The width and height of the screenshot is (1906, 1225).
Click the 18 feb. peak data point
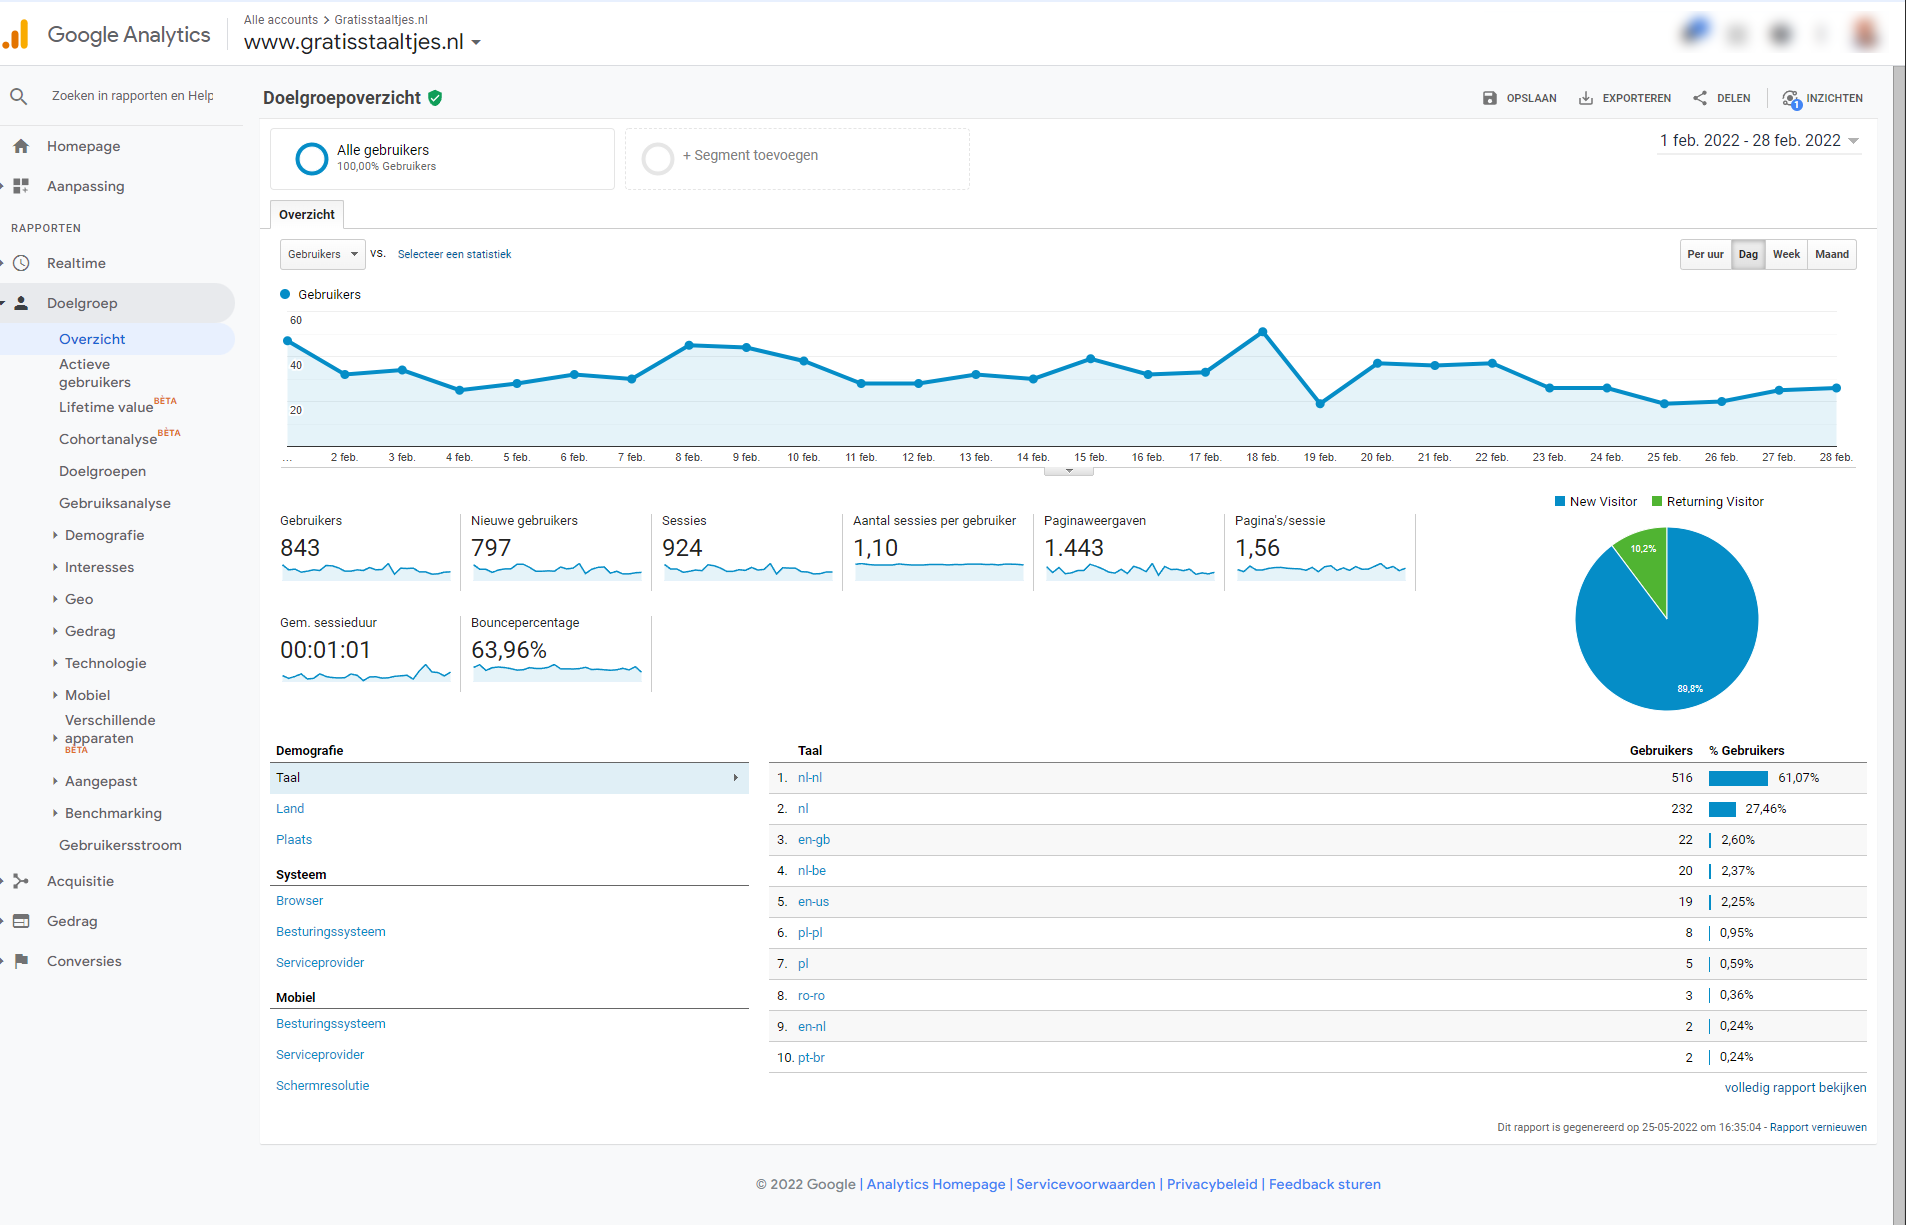point(1263,332)
